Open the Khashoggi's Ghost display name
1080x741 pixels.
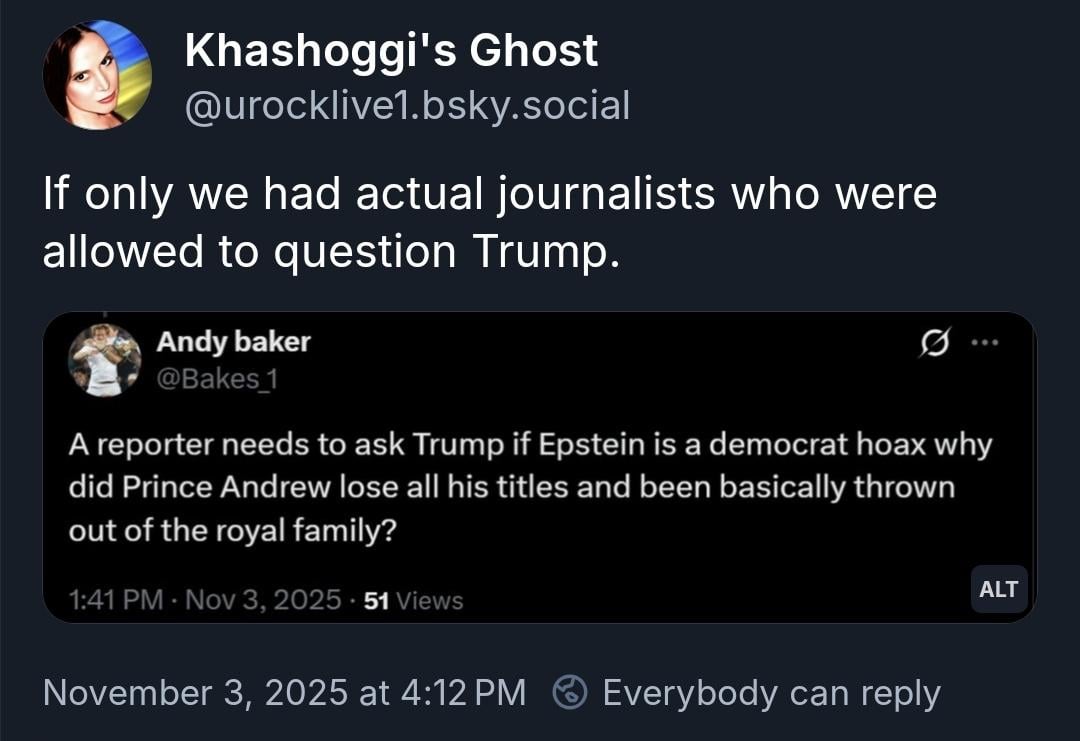tap(391, 51)
